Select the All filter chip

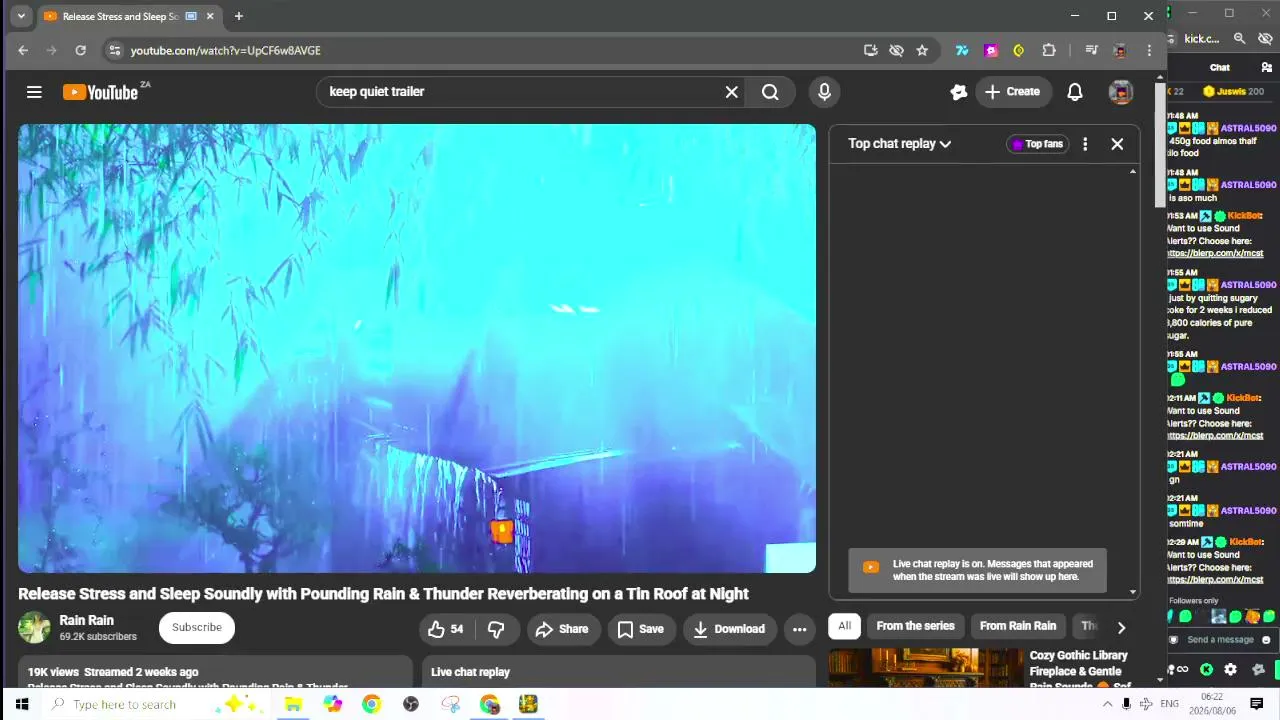click(x=845, y=627)
